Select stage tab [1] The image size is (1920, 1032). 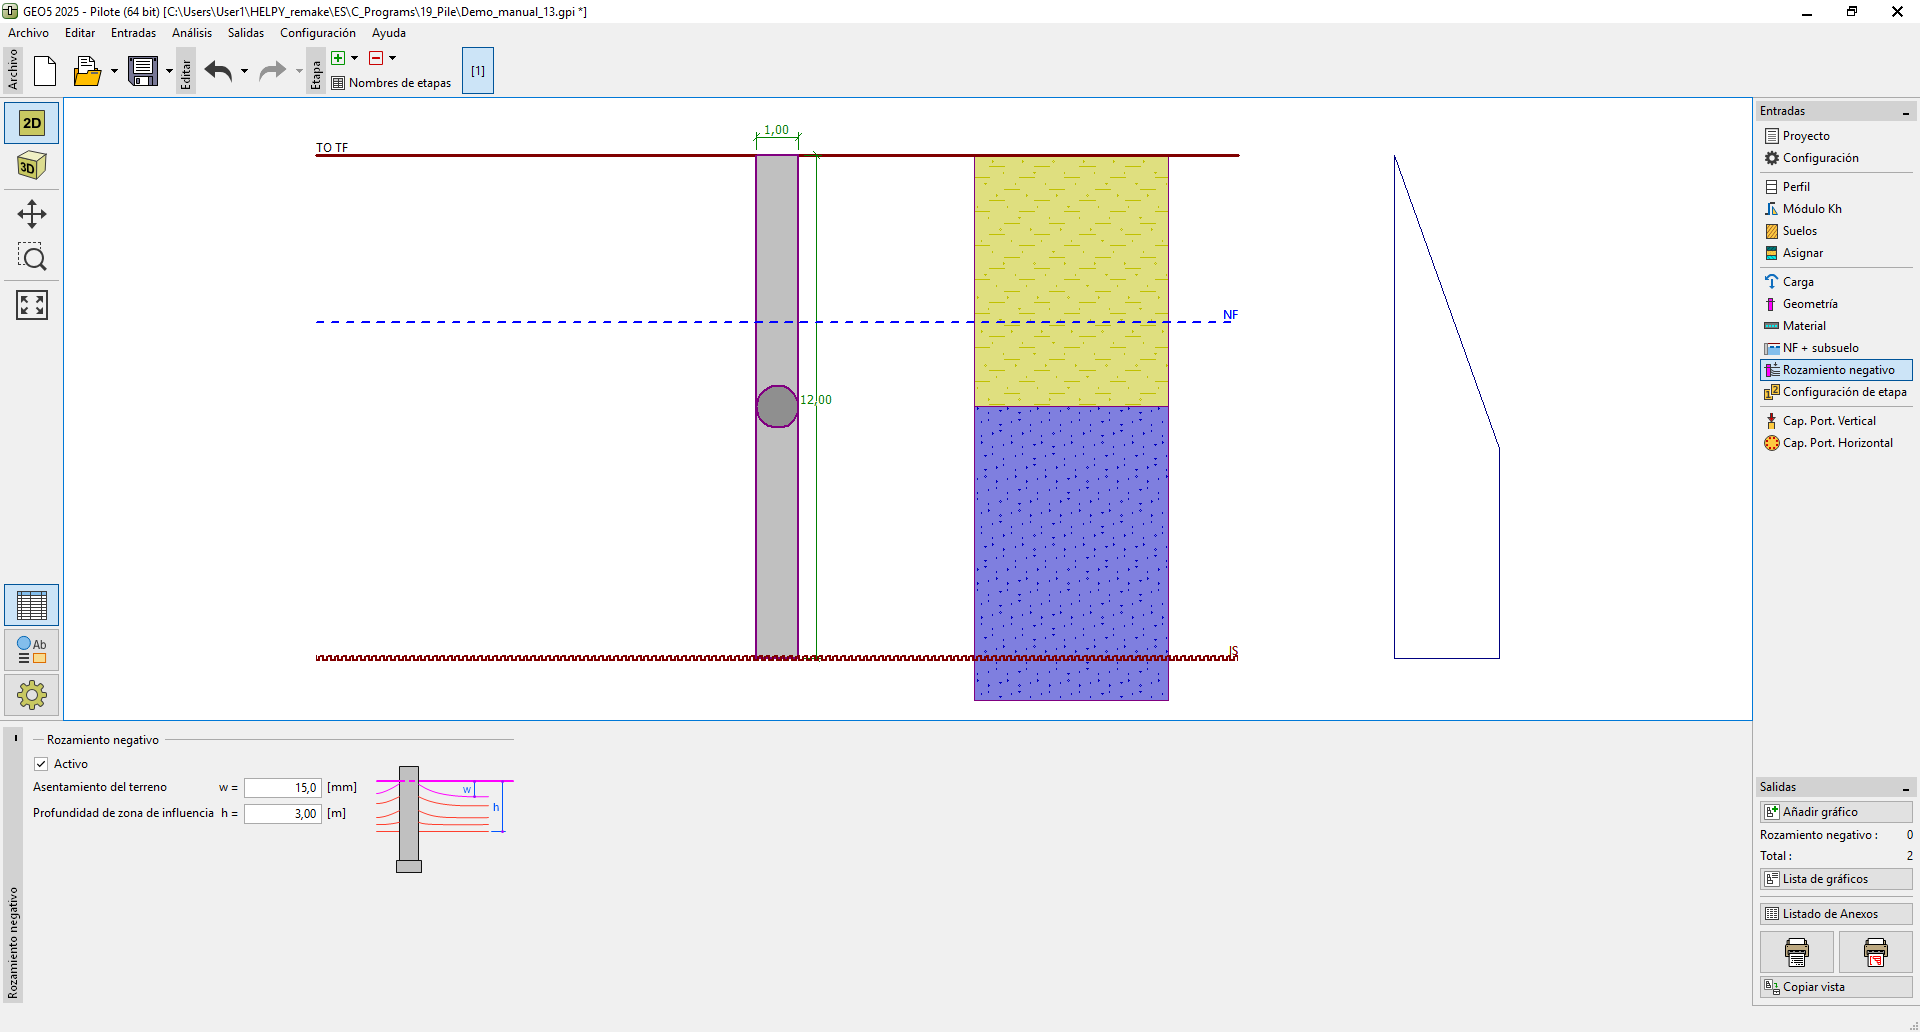point(478,71)
